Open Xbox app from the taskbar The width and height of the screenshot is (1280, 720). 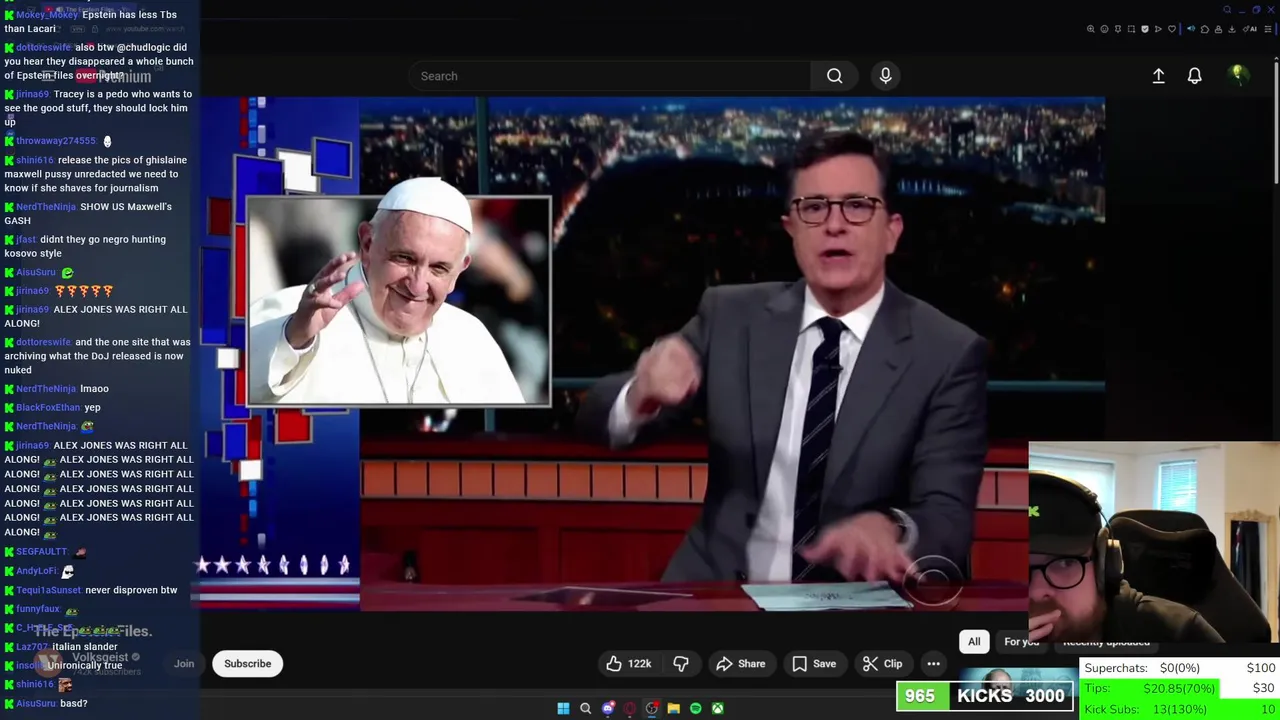[x=718, y=709]
